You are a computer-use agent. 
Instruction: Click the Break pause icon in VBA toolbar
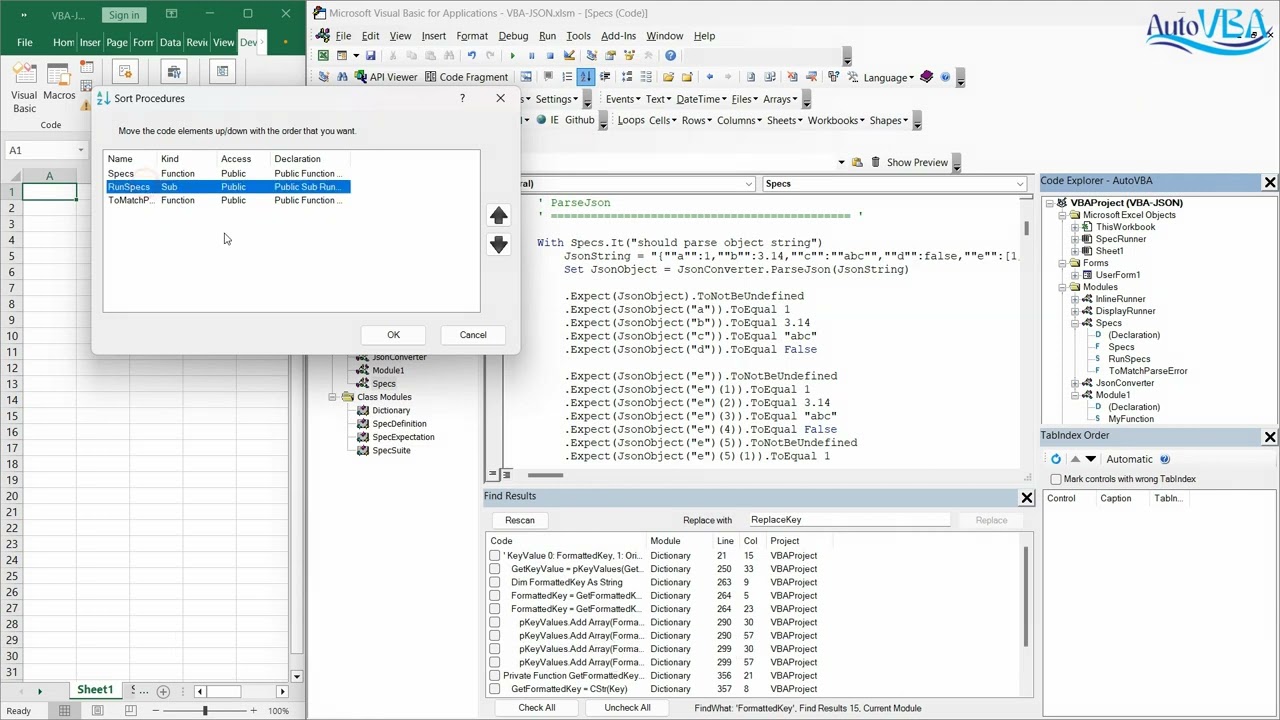(531, 55)
